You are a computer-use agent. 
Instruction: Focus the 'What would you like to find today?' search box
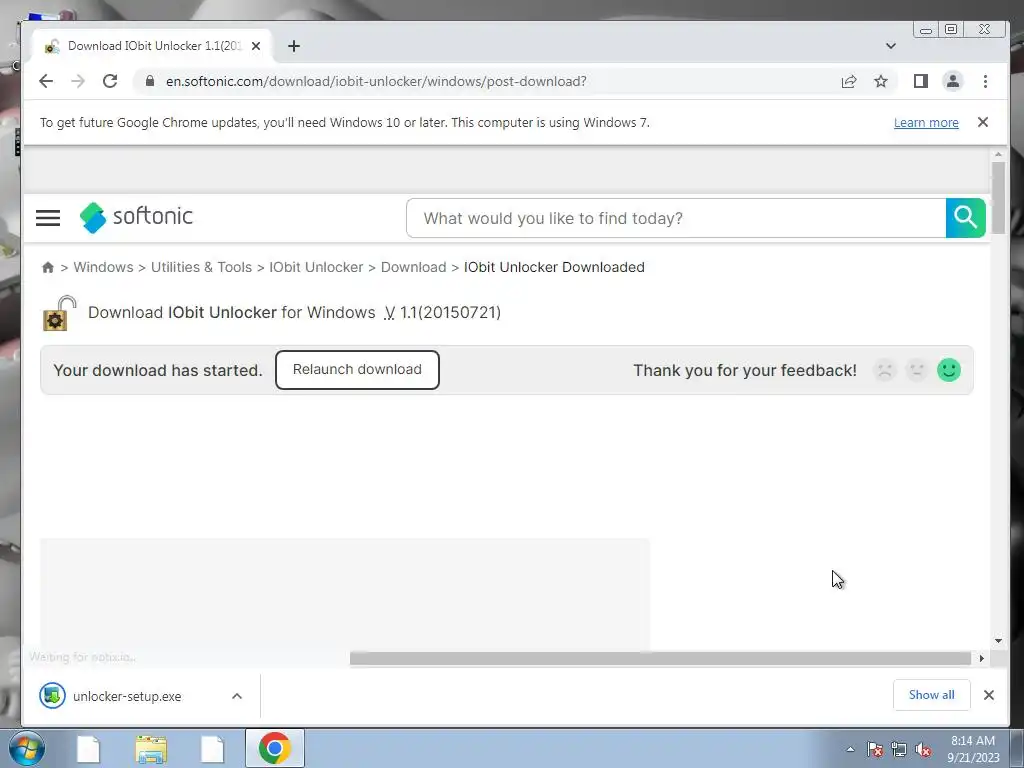pos(676,218)
